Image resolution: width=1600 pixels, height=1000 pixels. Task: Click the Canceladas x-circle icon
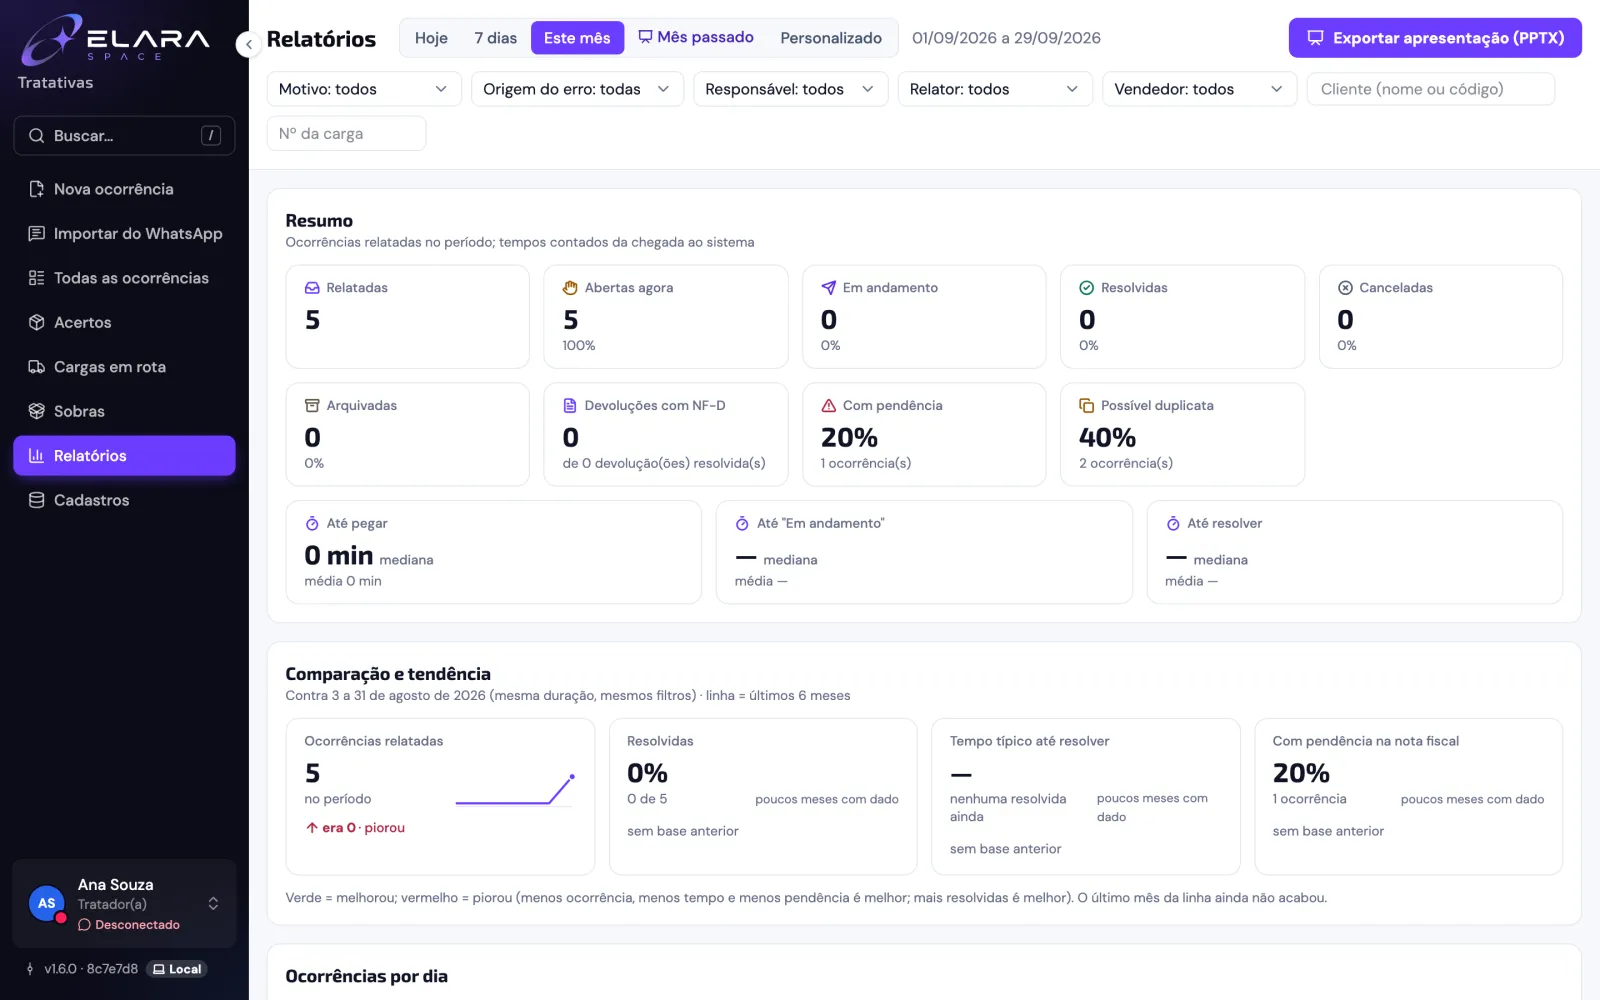(x=1345, y=288)
